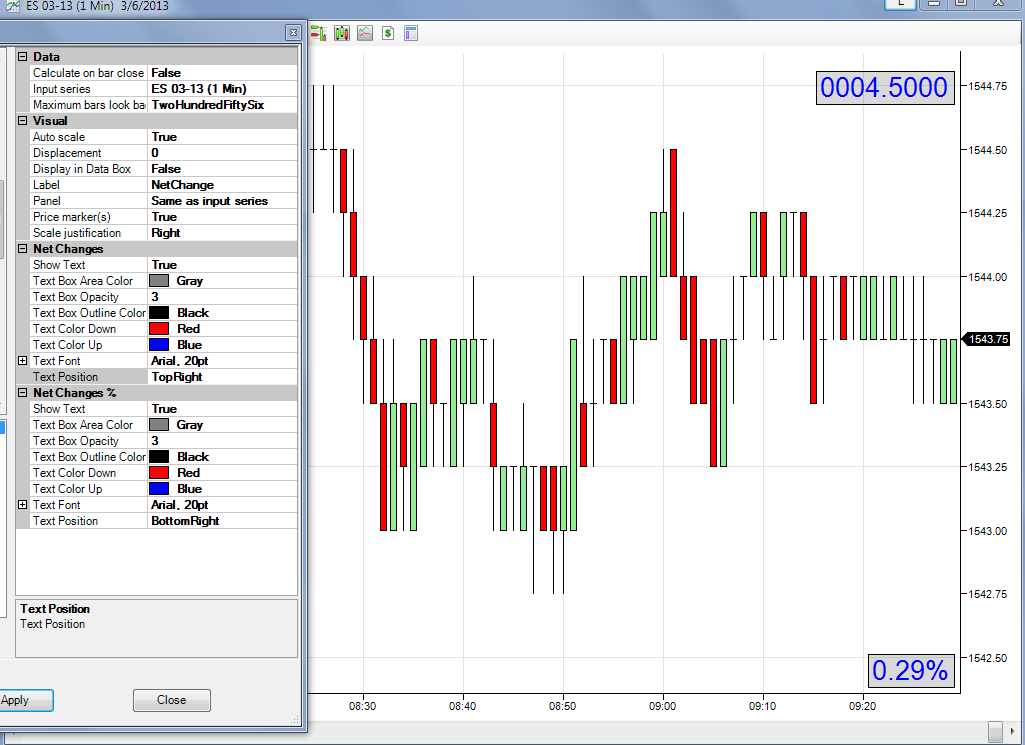Collapse the Visual section

pos(22,121)
